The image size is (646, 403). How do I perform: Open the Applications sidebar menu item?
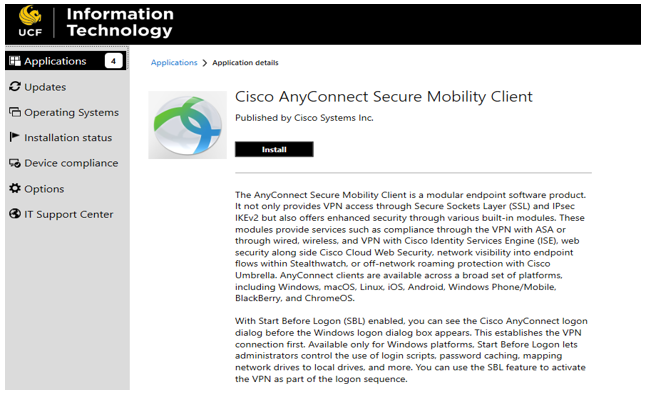(x=66, y=61)
